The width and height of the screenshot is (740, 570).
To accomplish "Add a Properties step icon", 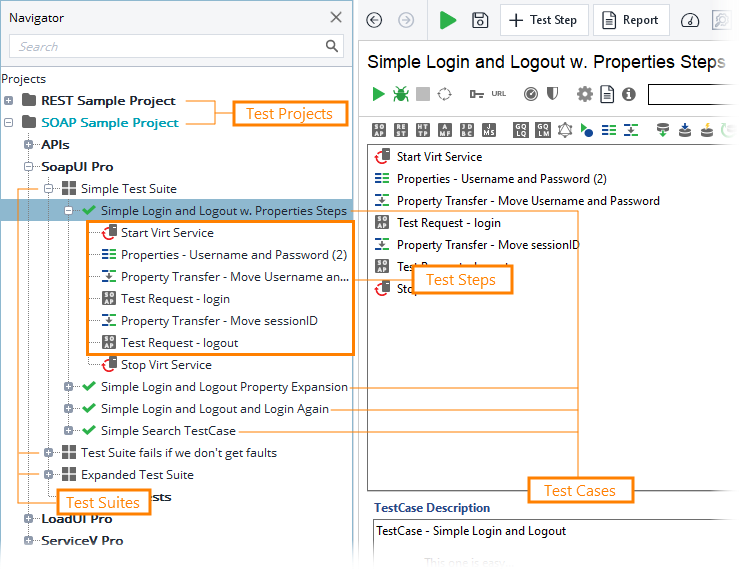I will (x=609, y=130).
